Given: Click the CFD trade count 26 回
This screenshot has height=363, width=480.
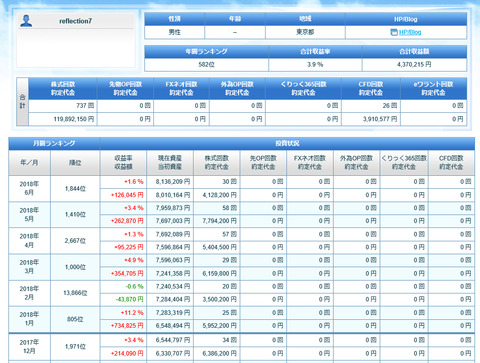Looking at the screenshot, I should tap(390, 106).
